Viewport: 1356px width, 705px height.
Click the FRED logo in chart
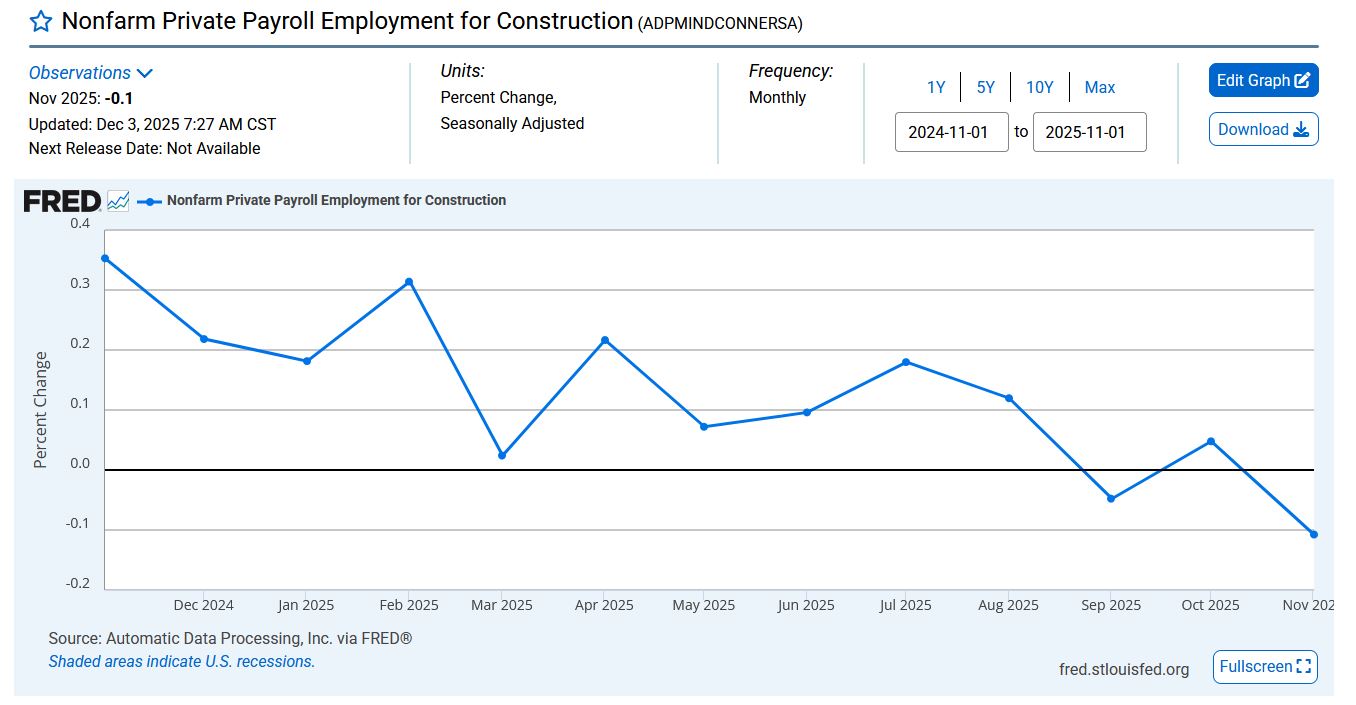[x=62, y=201]
